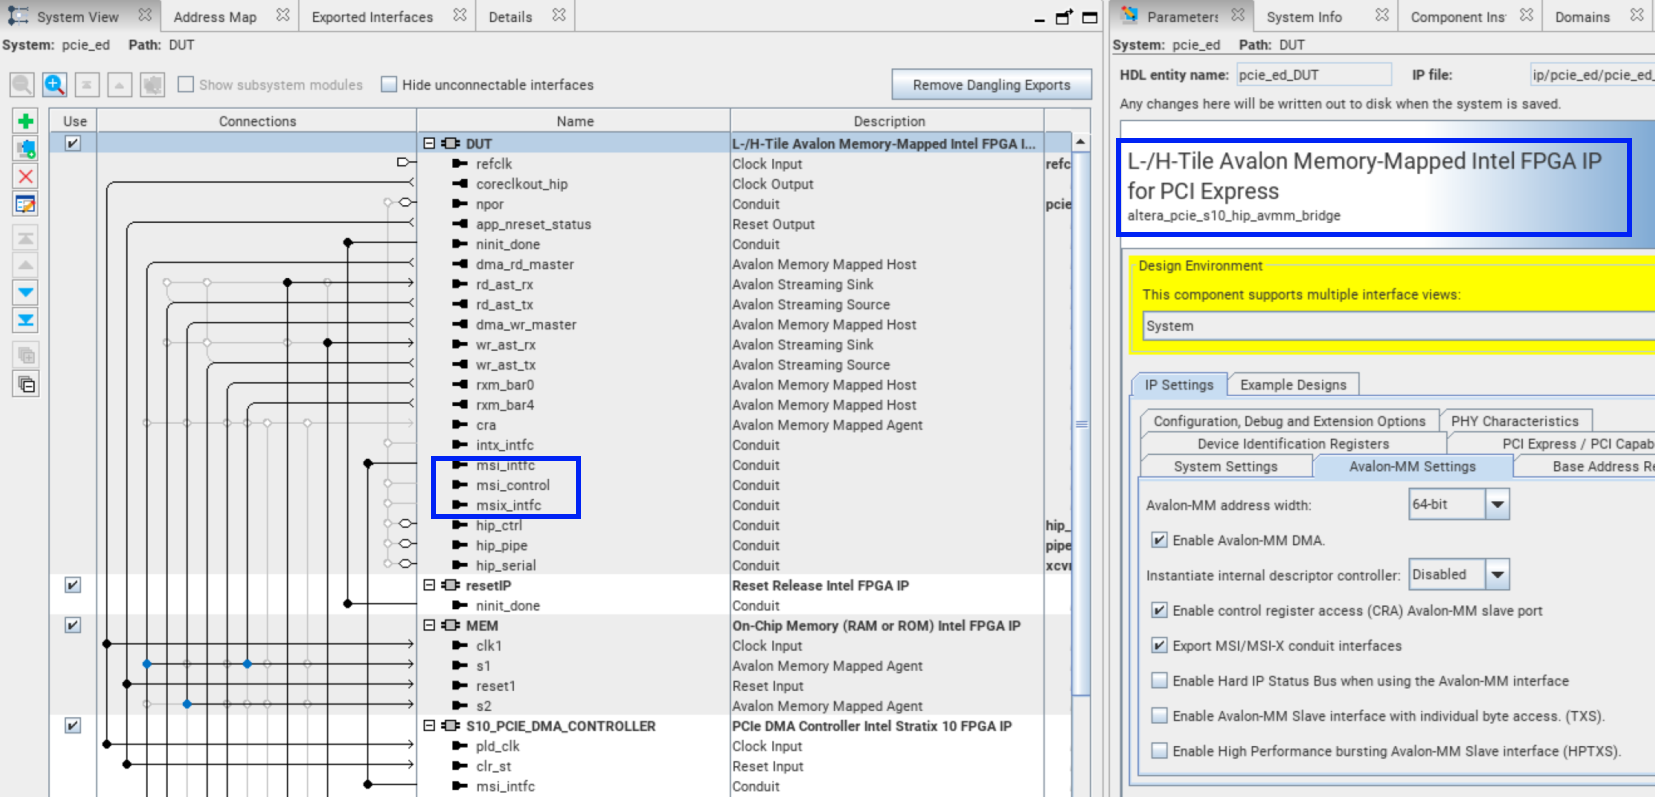Toggle Export MSI/MSI-X conduit interfaces checkbox

(1159, 645)
